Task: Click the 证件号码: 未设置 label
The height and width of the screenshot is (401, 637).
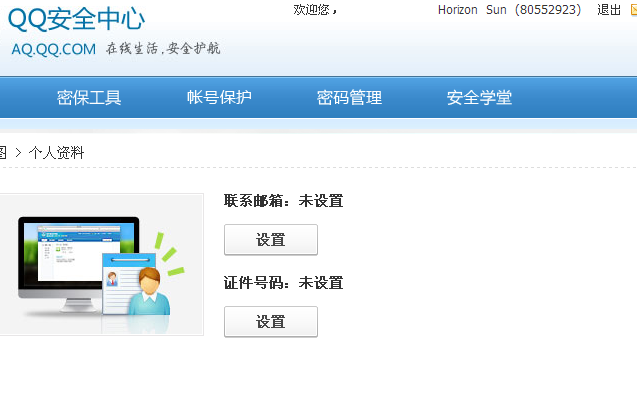Action: (x=284, y=283)
